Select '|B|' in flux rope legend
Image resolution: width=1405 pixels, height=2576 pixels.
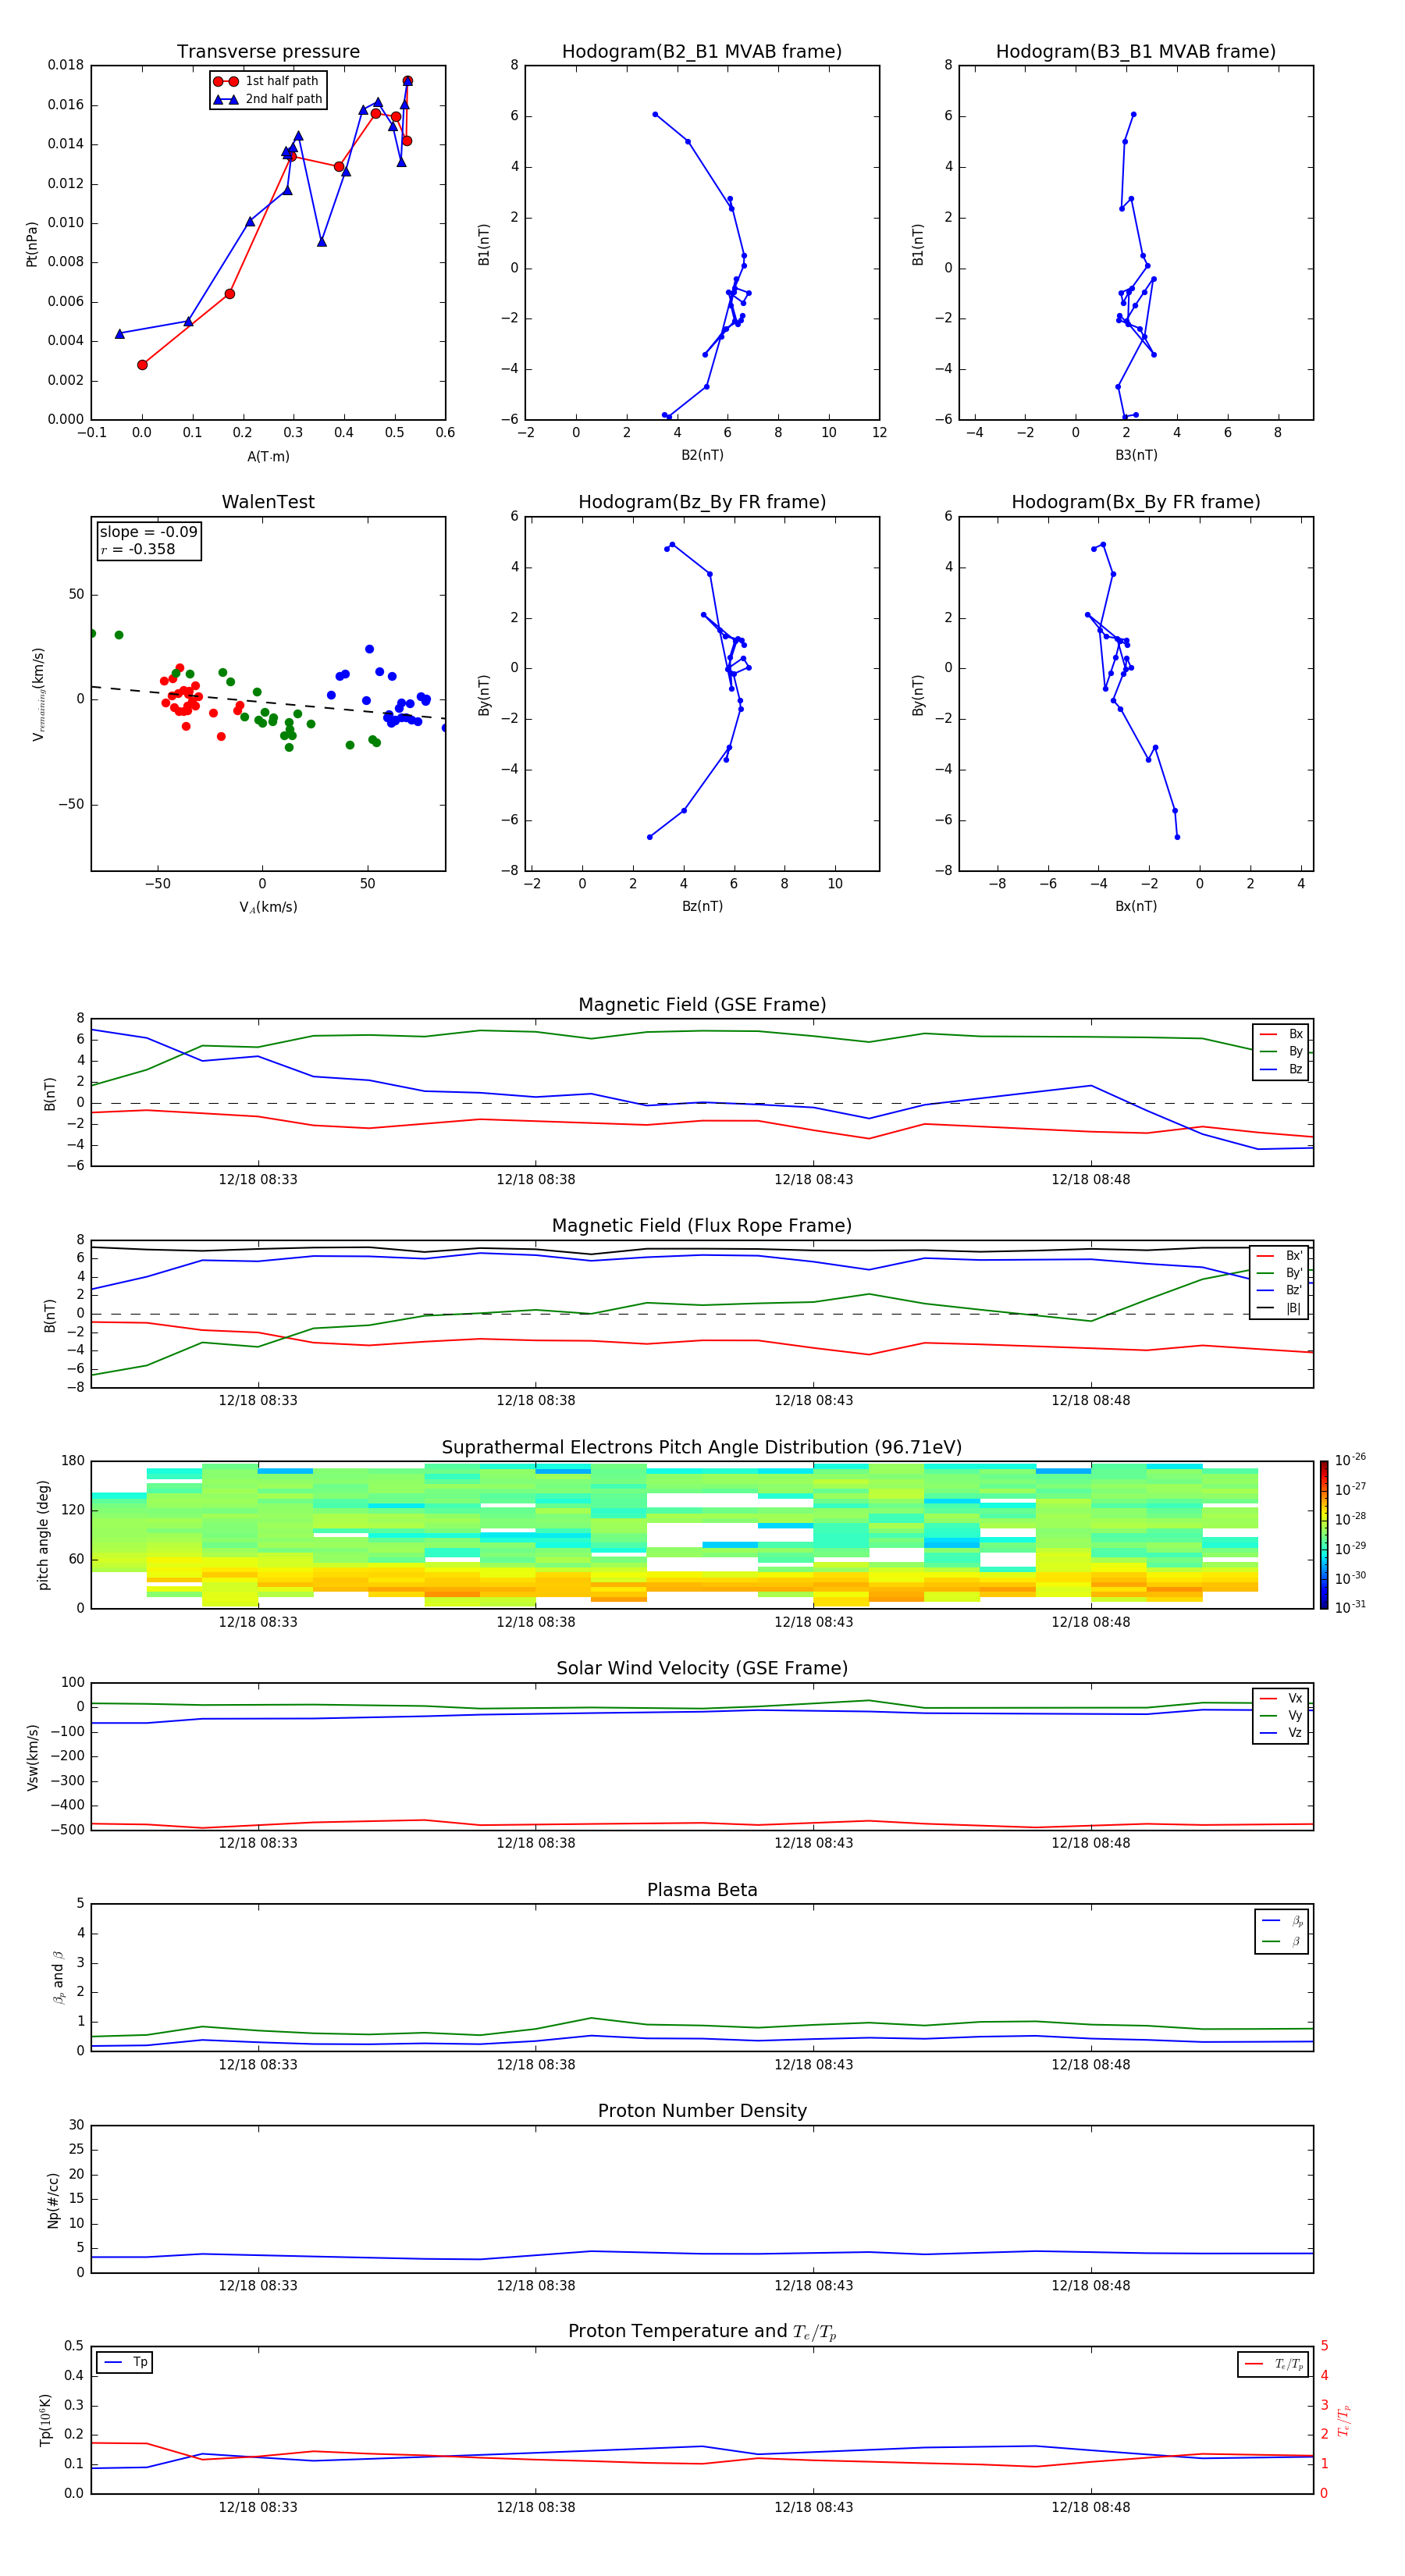(x=1281, y=1308)
